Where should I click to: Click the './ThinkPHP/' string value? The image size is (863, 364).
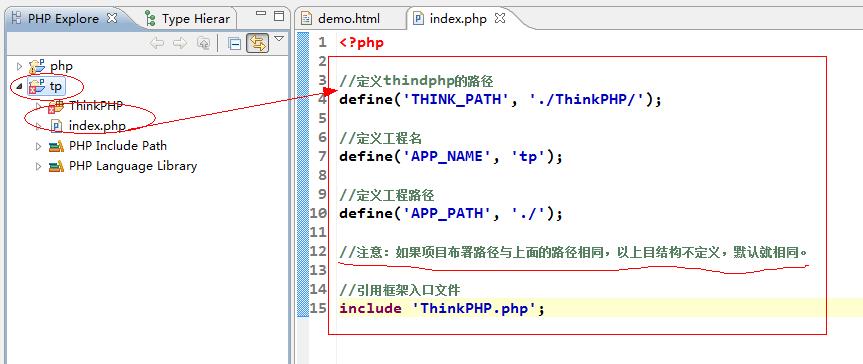click(x=587, y=100)
